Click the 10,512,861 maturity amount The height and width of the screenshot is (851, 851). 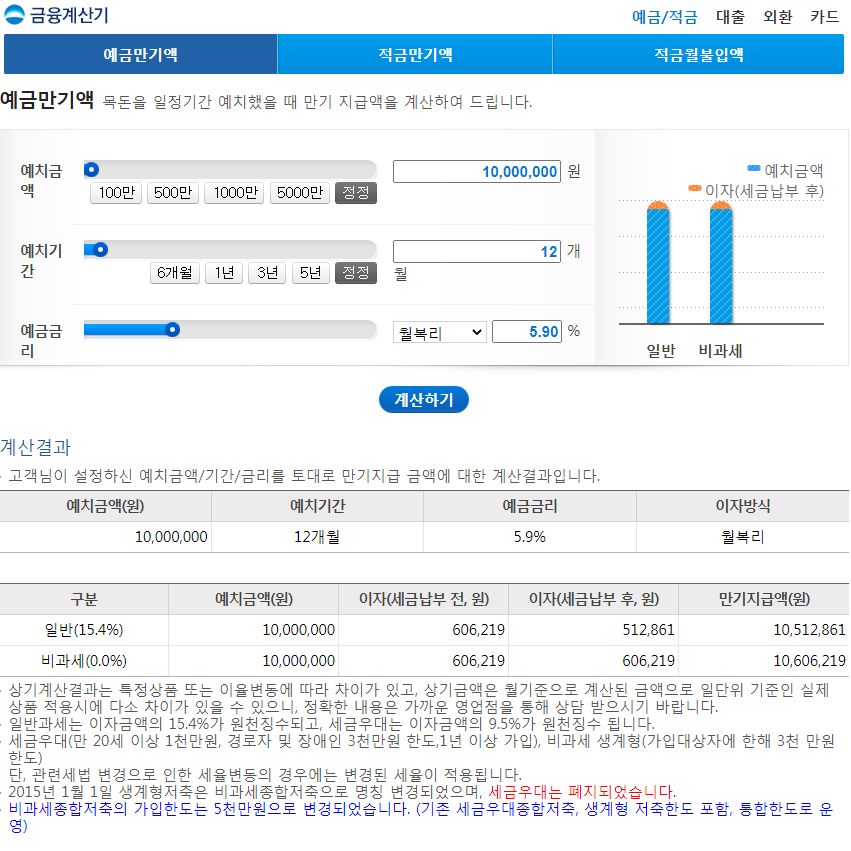click(x=809, y=630)
